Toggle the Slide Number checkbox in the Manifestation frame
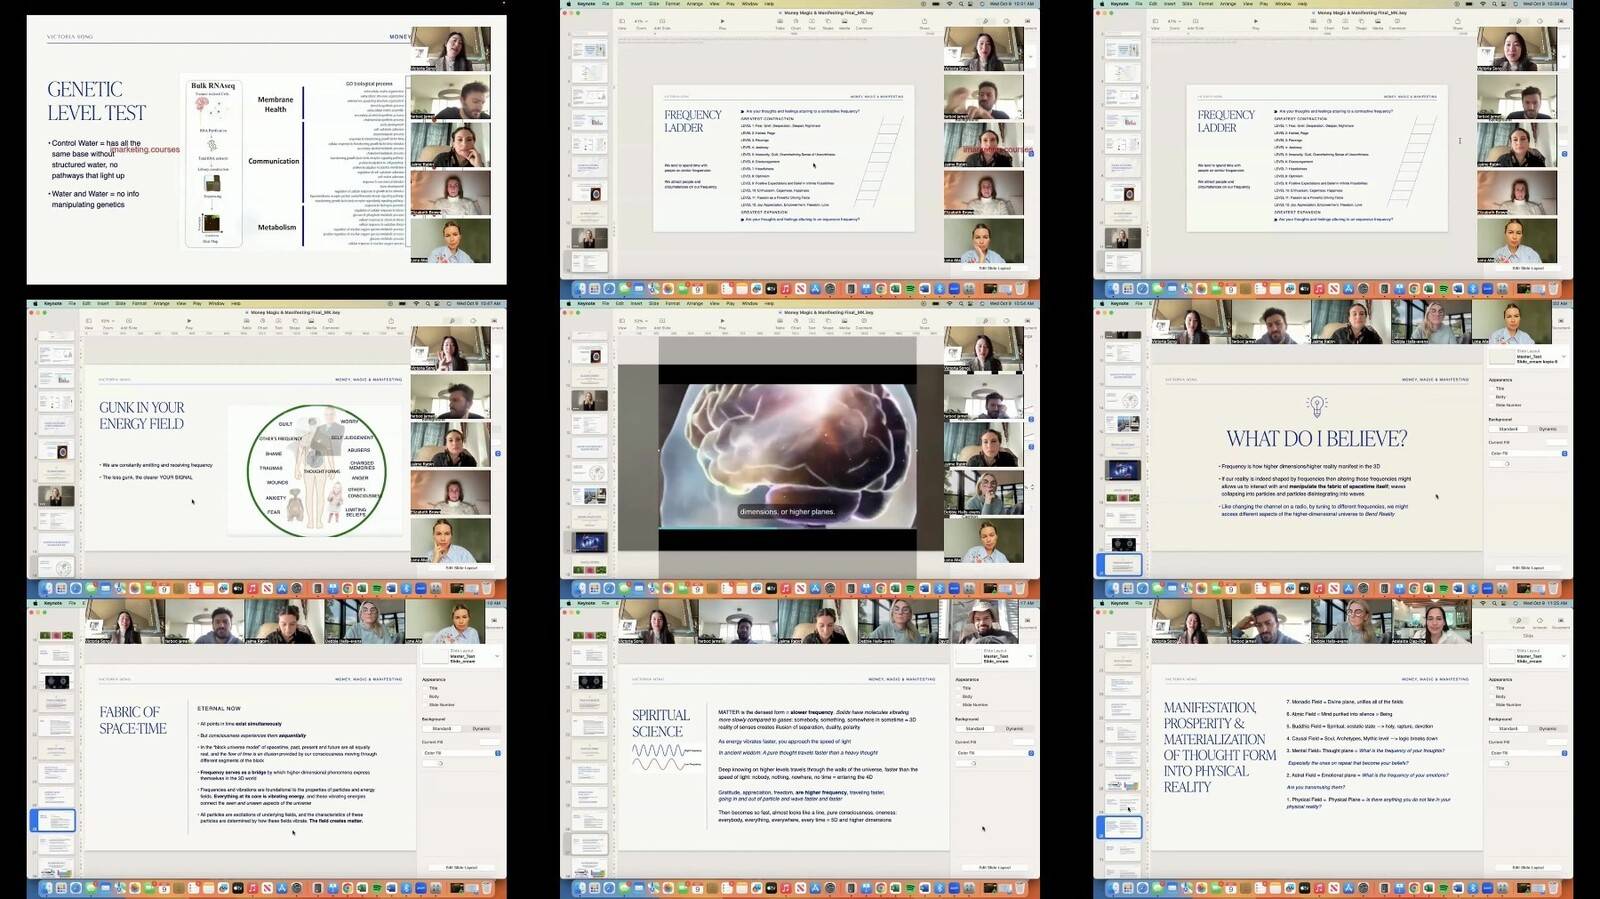 pos(1492,705)
